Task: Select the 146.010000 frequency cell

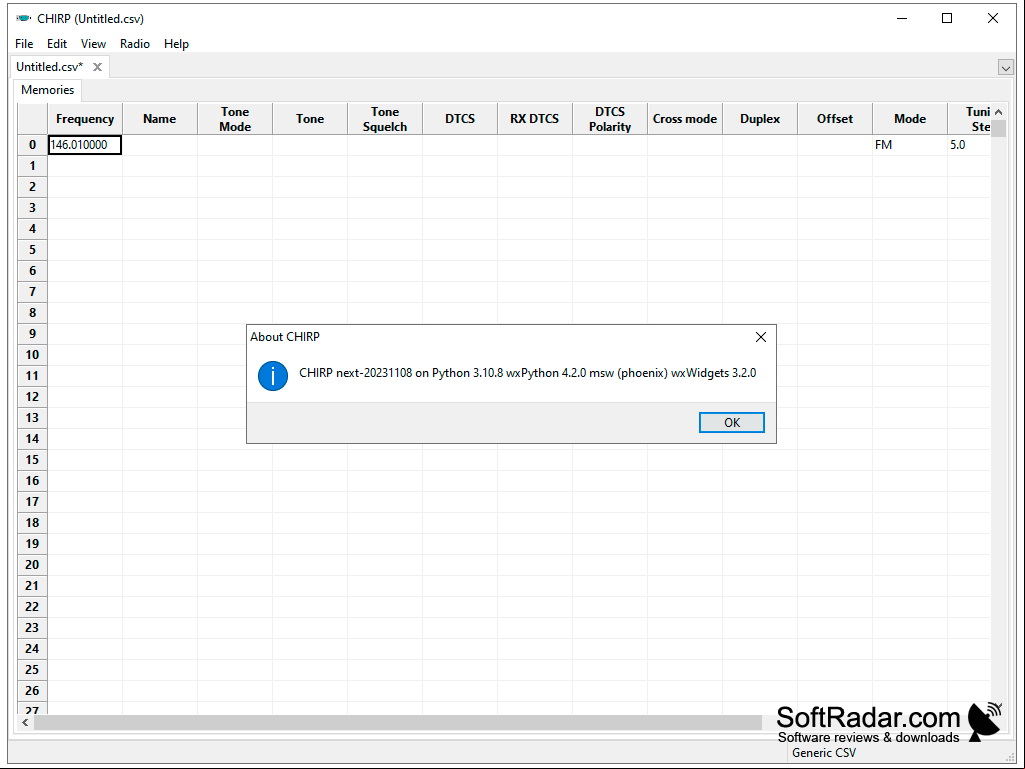Action: 85,145
